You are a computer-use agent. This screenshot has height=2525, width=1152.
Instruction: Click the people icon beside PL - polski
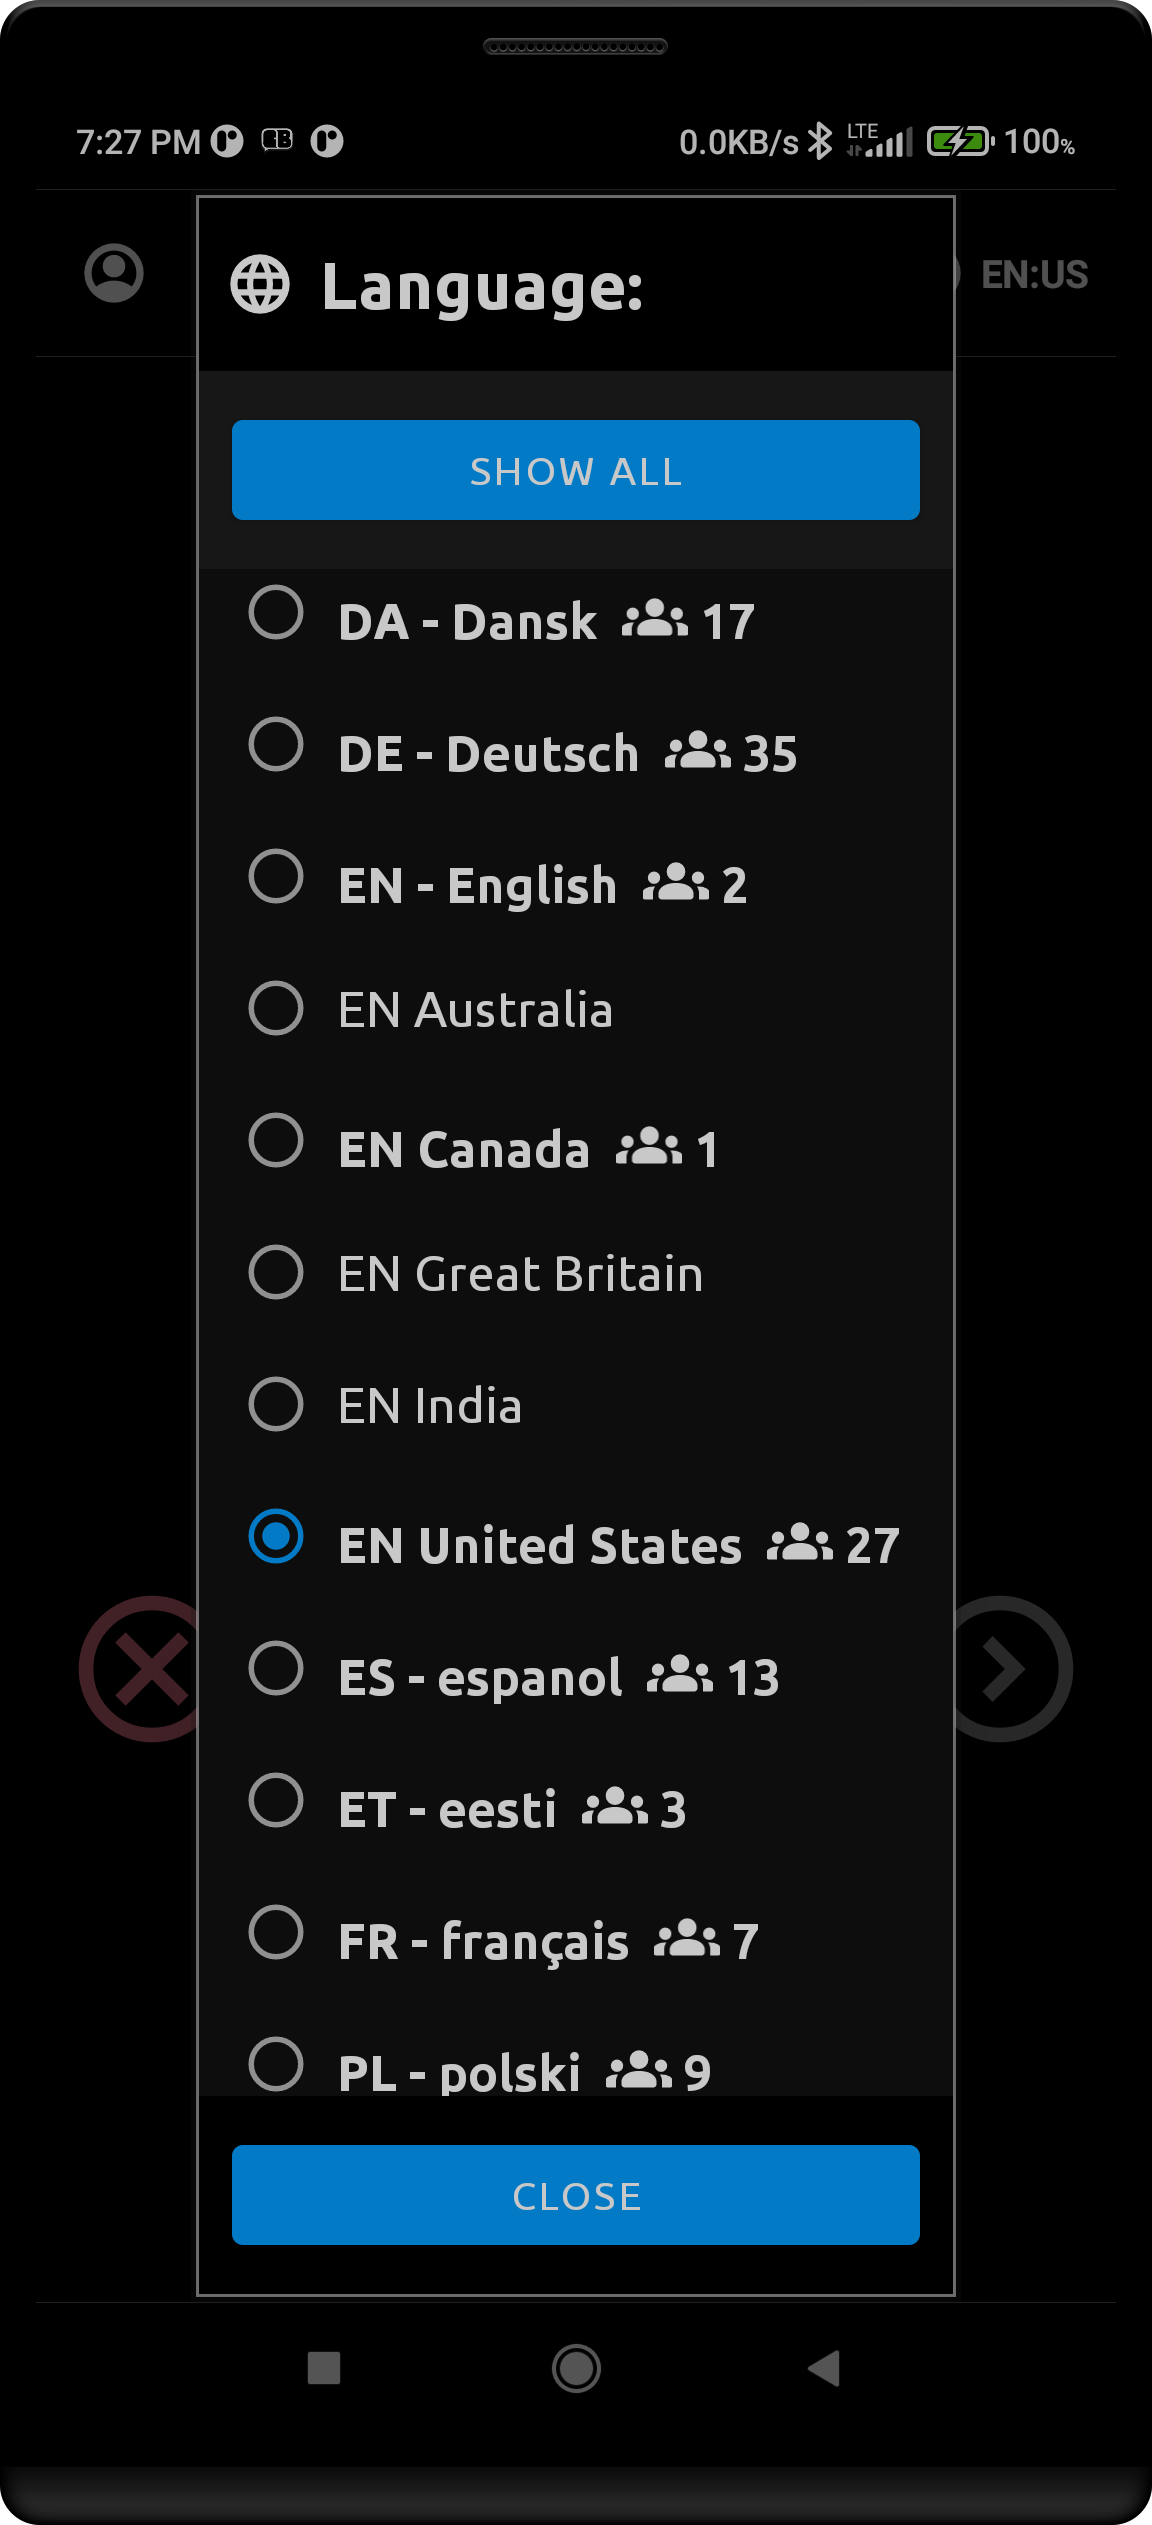(639, 2073)
